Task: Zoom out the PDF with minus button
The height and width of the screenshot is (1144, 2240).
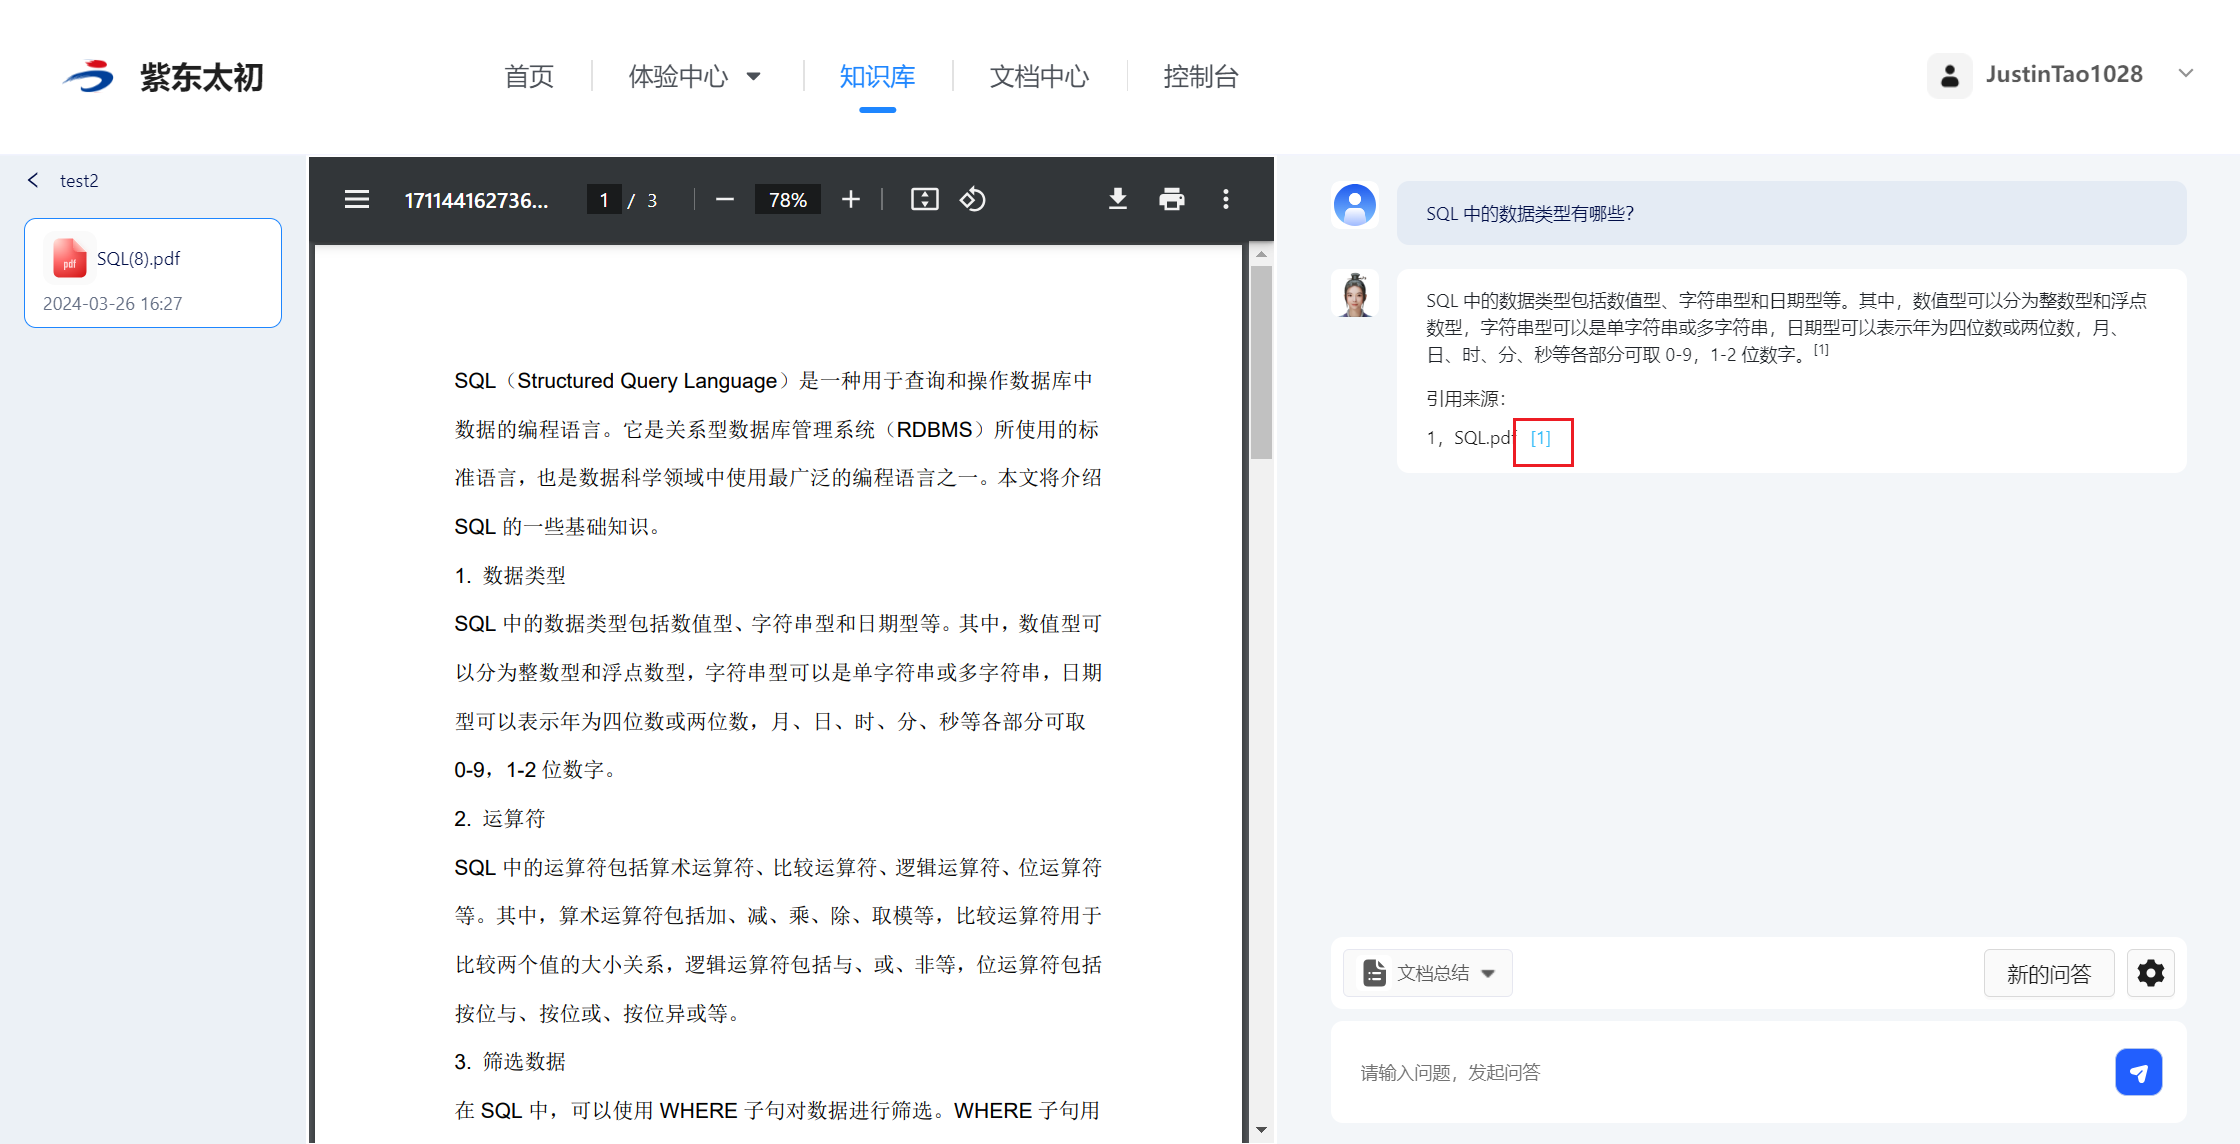Action: pos(725,200)
